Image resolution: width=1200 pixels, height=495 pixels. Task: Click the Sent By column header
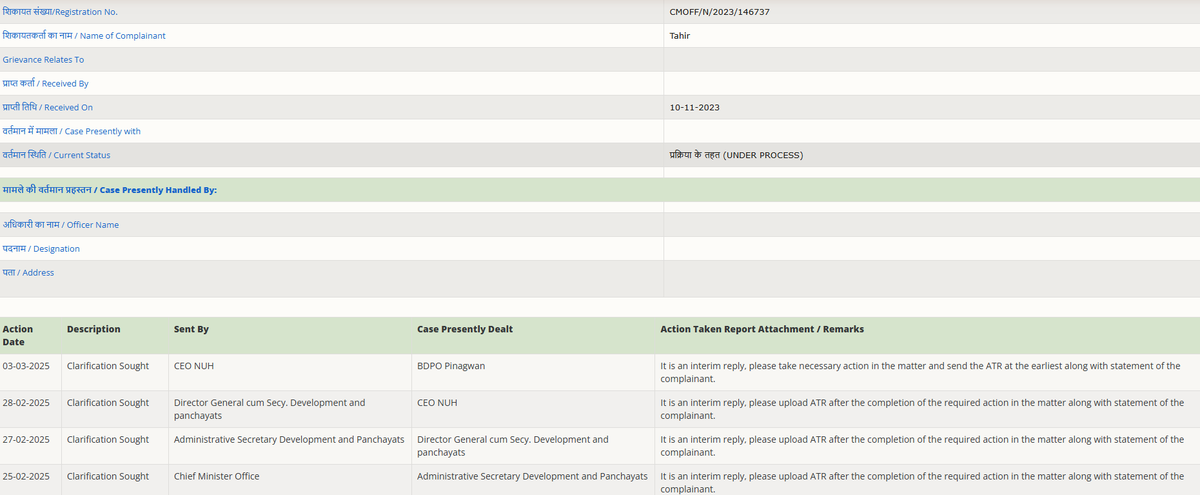(x=191, y=329)
